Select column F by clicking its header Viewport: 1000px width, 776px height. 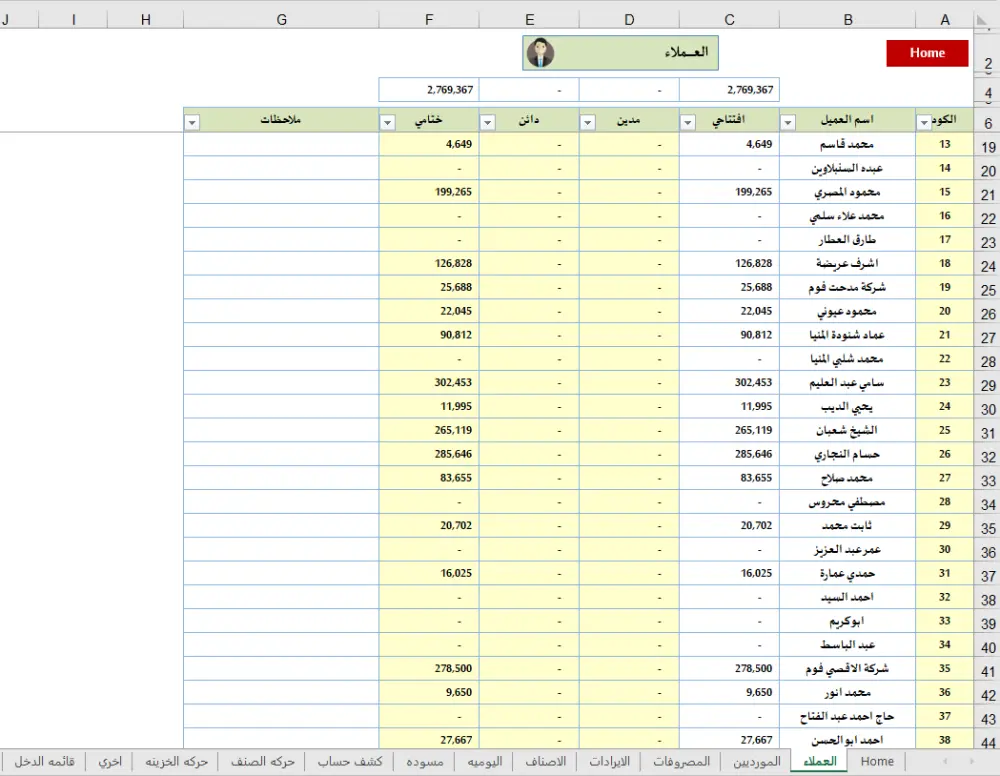pos(428,19)
